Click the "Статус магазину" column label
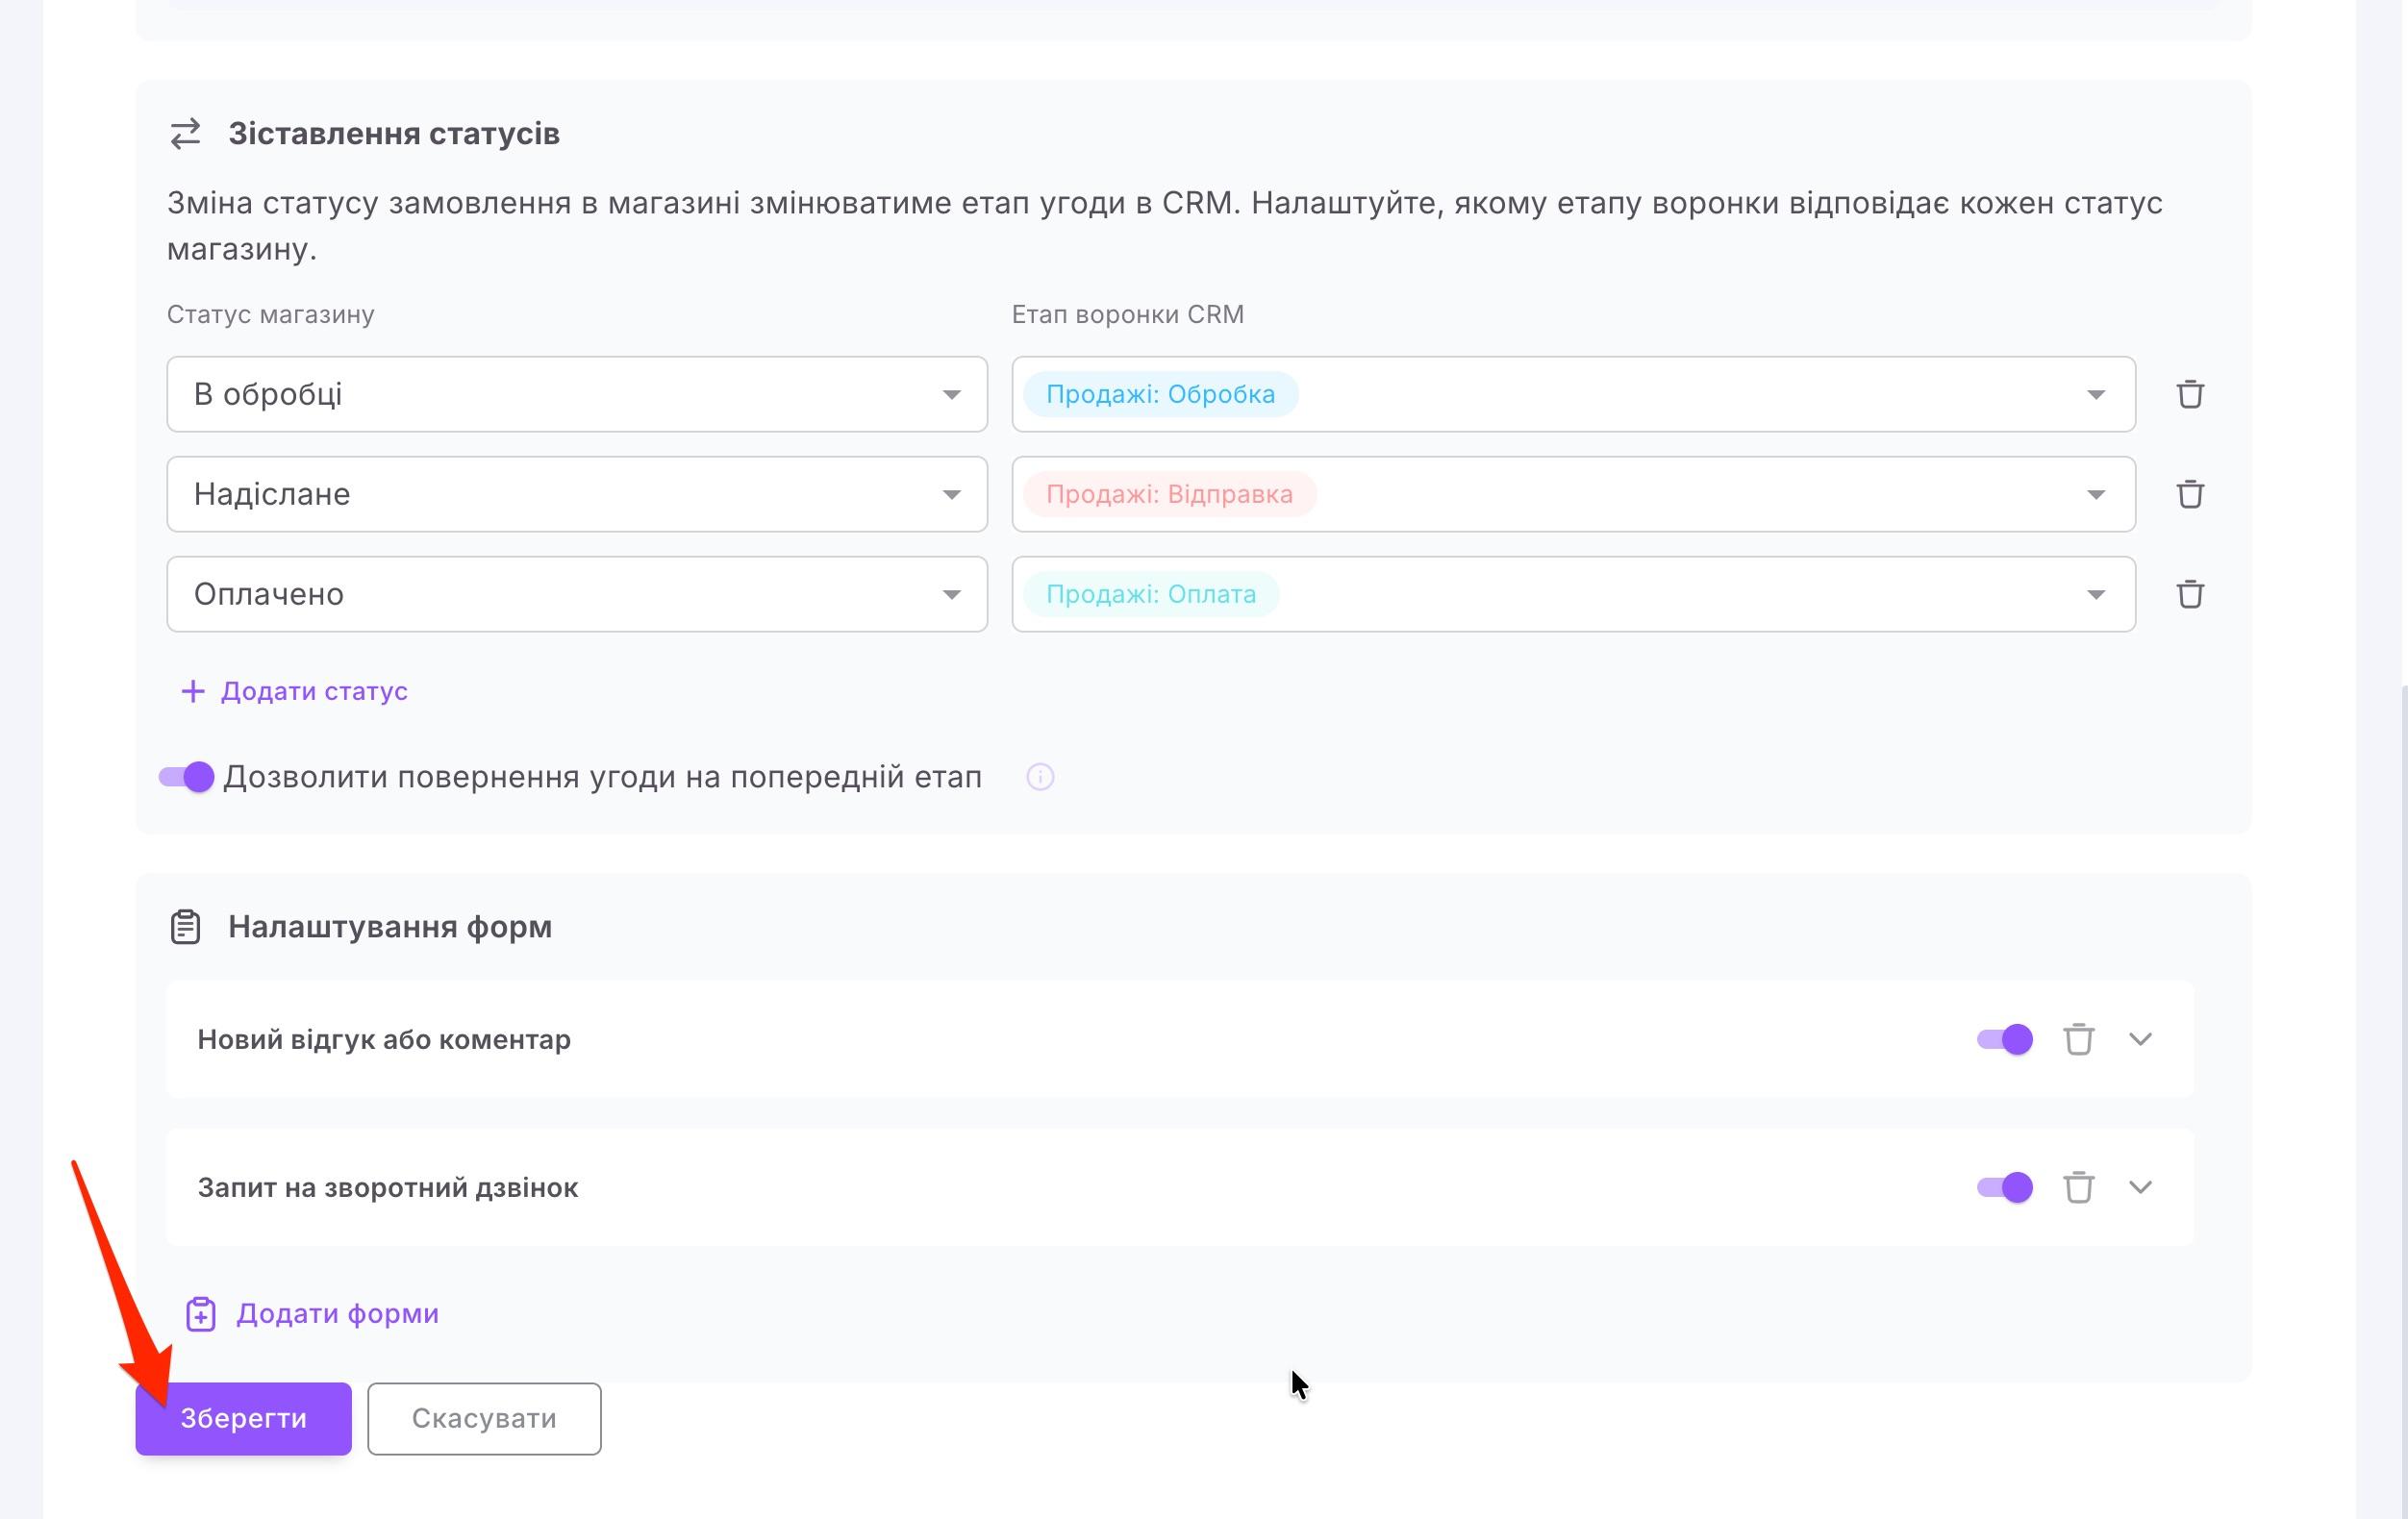 coord(270,314)
